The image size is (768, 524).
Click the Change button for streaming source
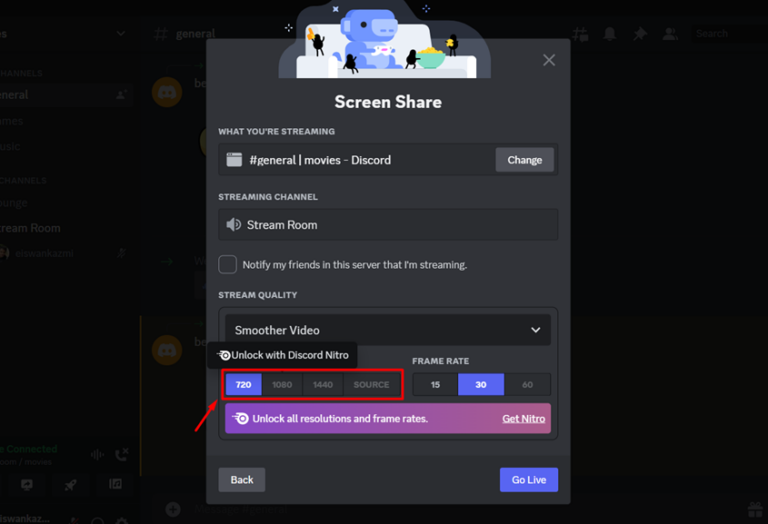(x=525, y=160)
